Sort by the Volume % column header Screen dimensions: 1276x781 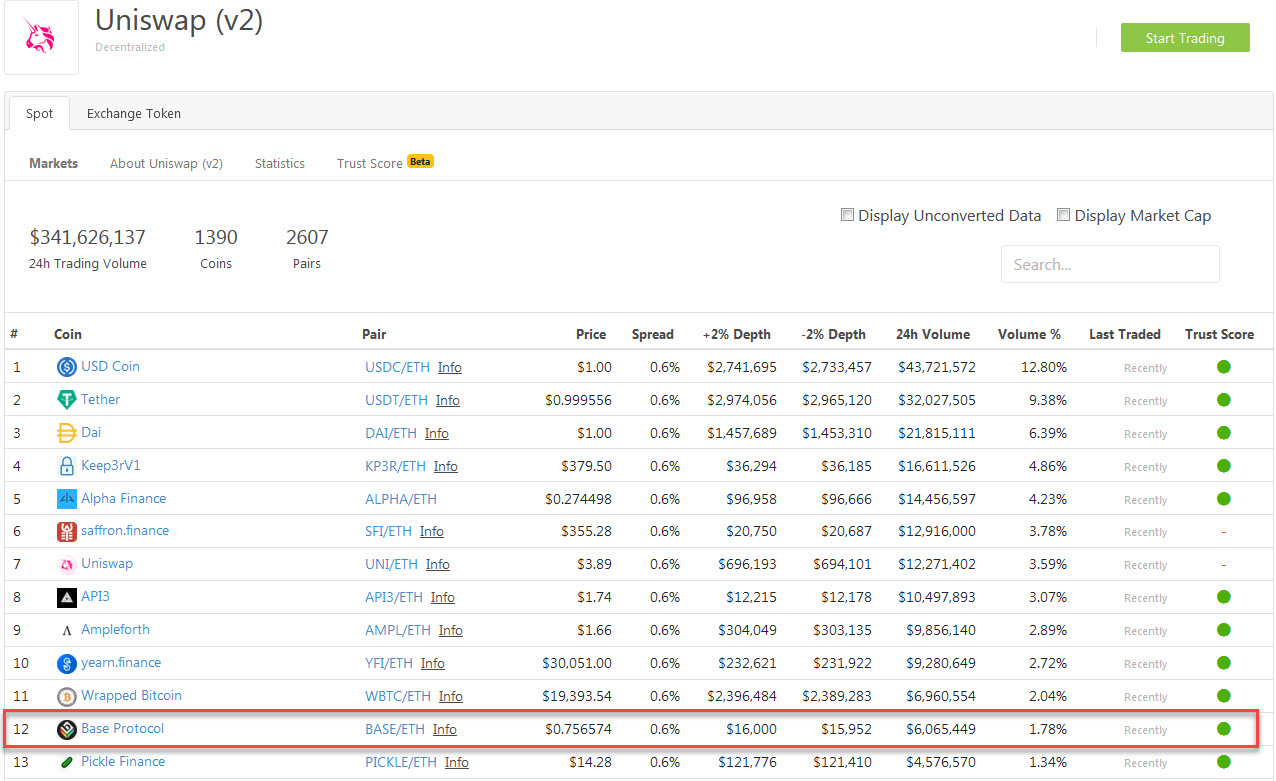(x=1030, y=334)
